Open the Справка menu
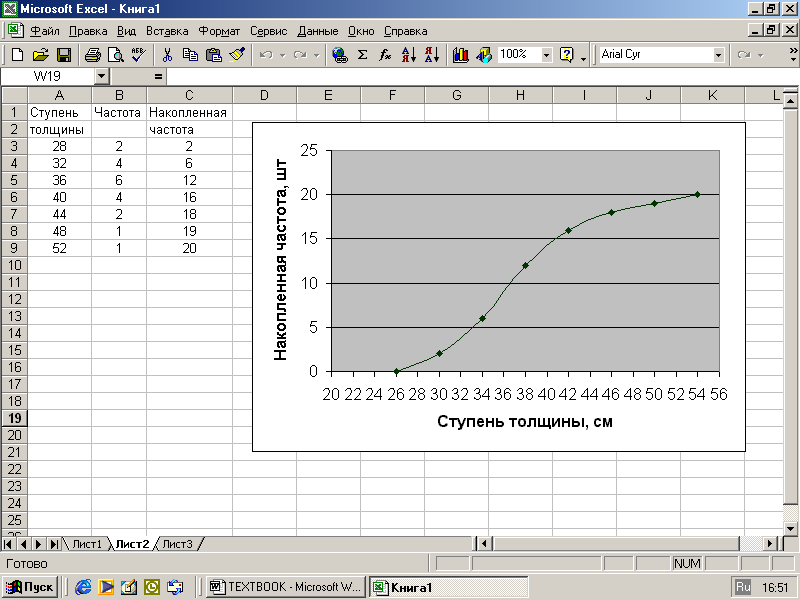The image size is (800, 600). point(405,31)
